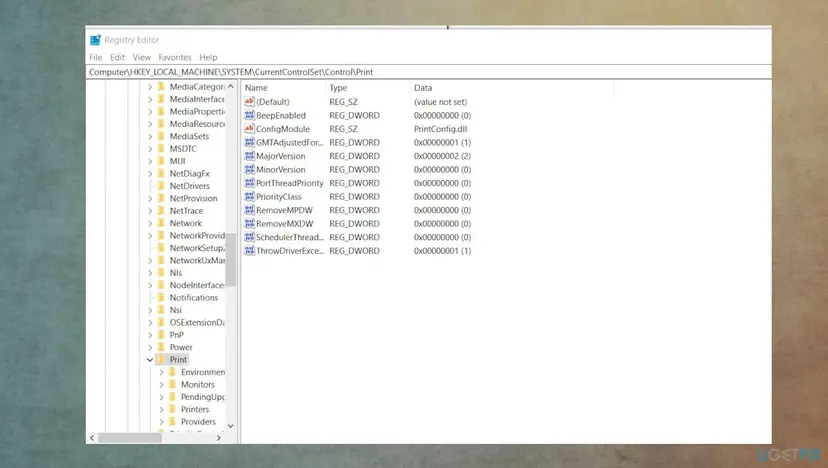Click the tree horizontal scrollbar thumb
The height and width of the screenshot is (468, 828).
click(x=130, y=438)
